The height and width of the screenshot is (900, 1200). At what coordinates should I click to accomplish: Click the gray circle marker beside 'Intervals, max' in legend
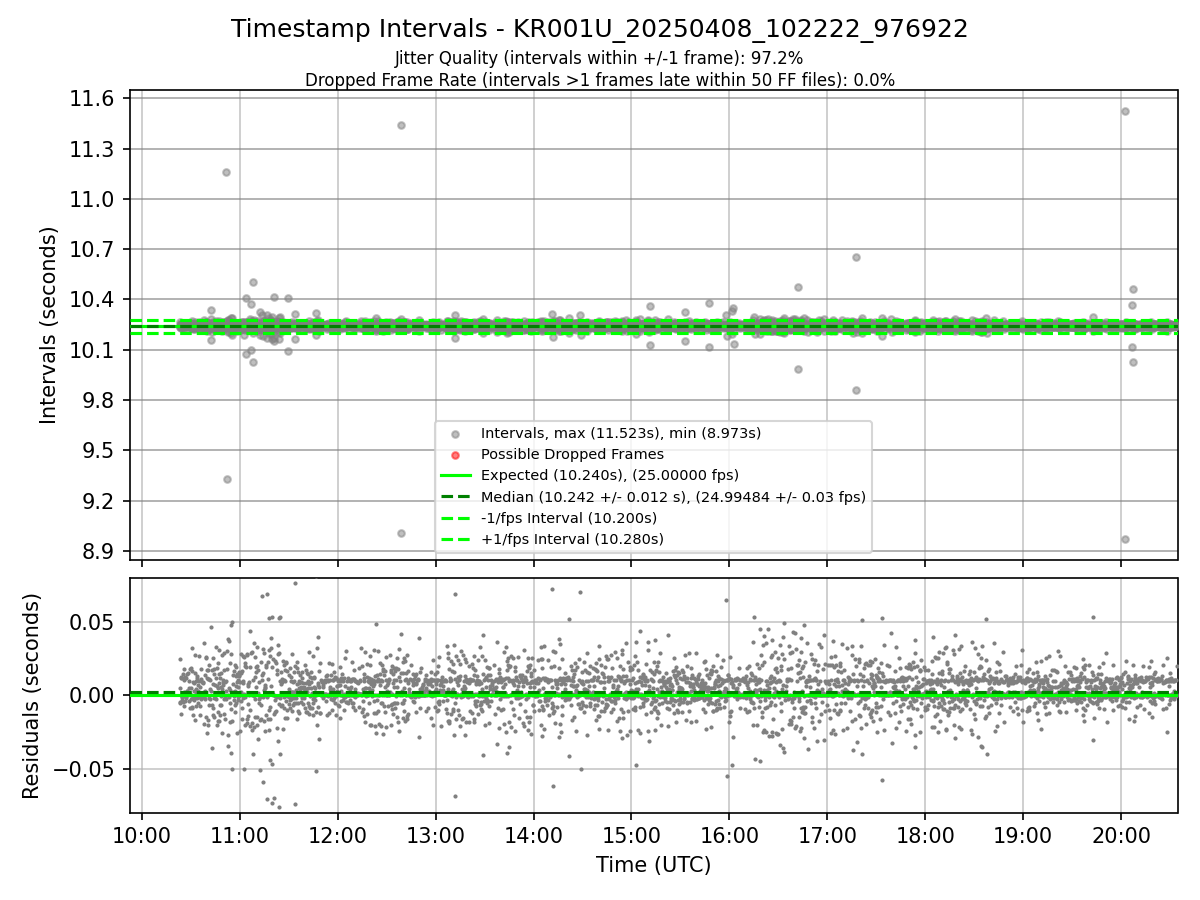[x=456, y=434]
